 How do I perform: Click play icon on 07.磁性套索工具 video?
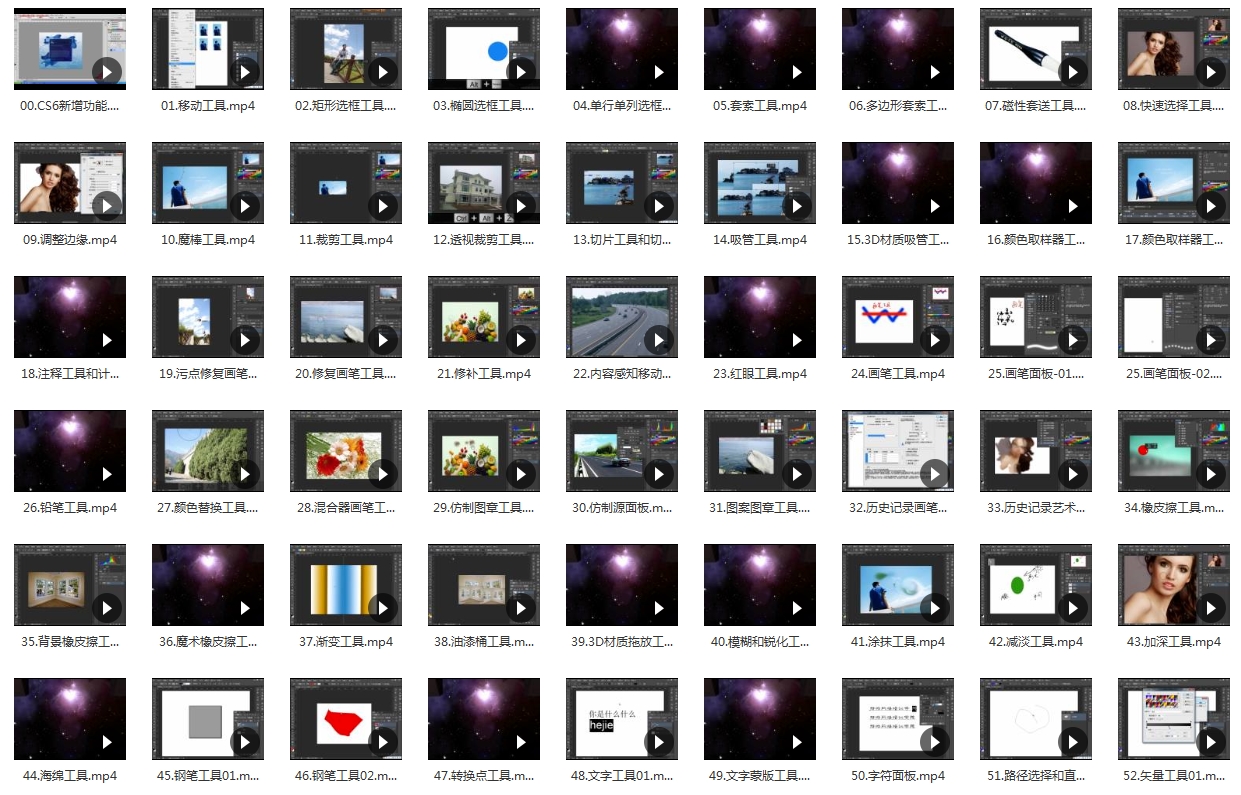pyautogui.click(x=1073, y=72)
